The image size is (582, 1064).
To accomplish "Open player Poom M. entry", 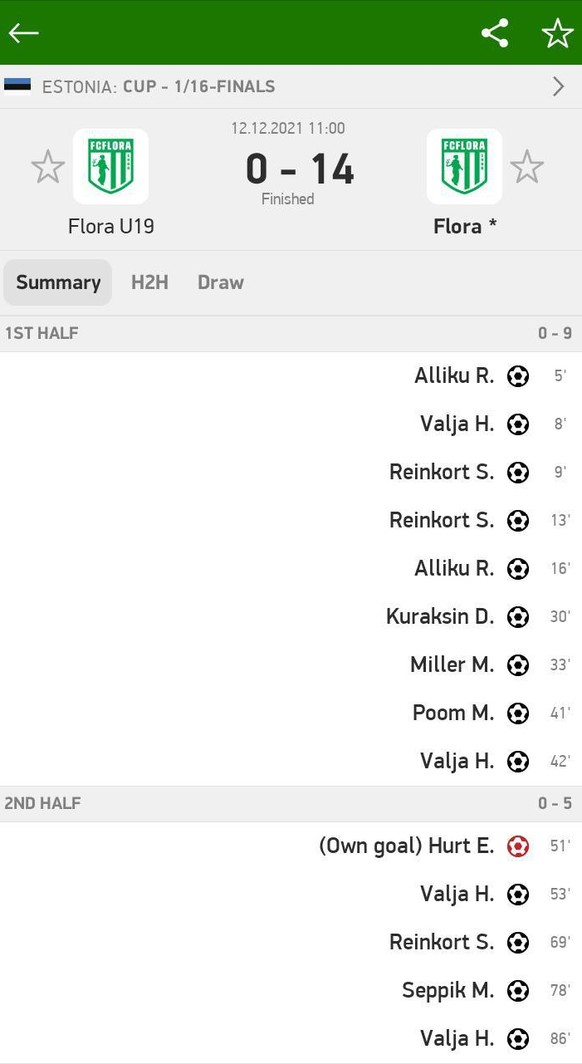I will point(453,712).
